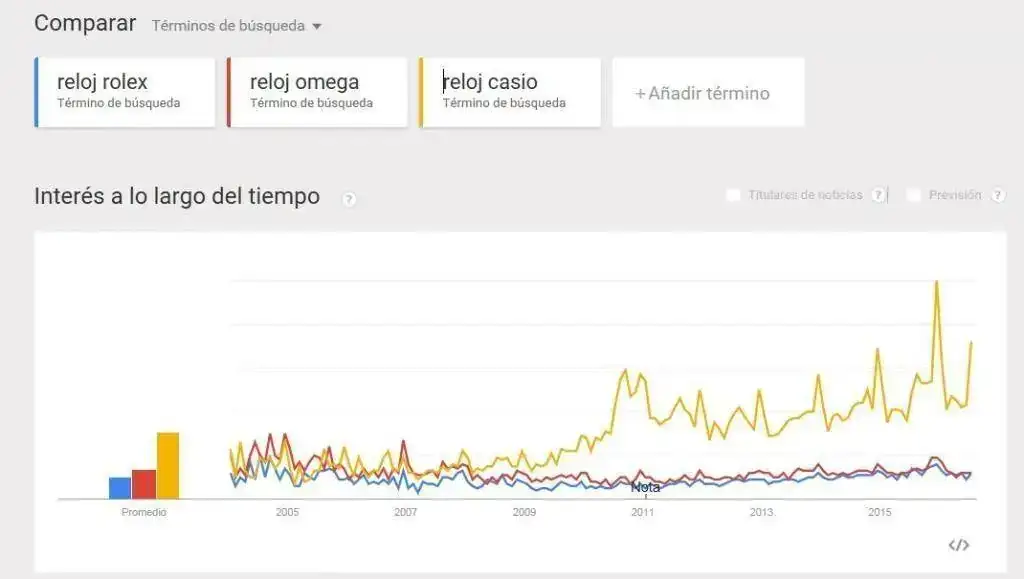1024x579 pixels.
Task: Click the red average bar for reloj omega
Action: tap(144, 484)
